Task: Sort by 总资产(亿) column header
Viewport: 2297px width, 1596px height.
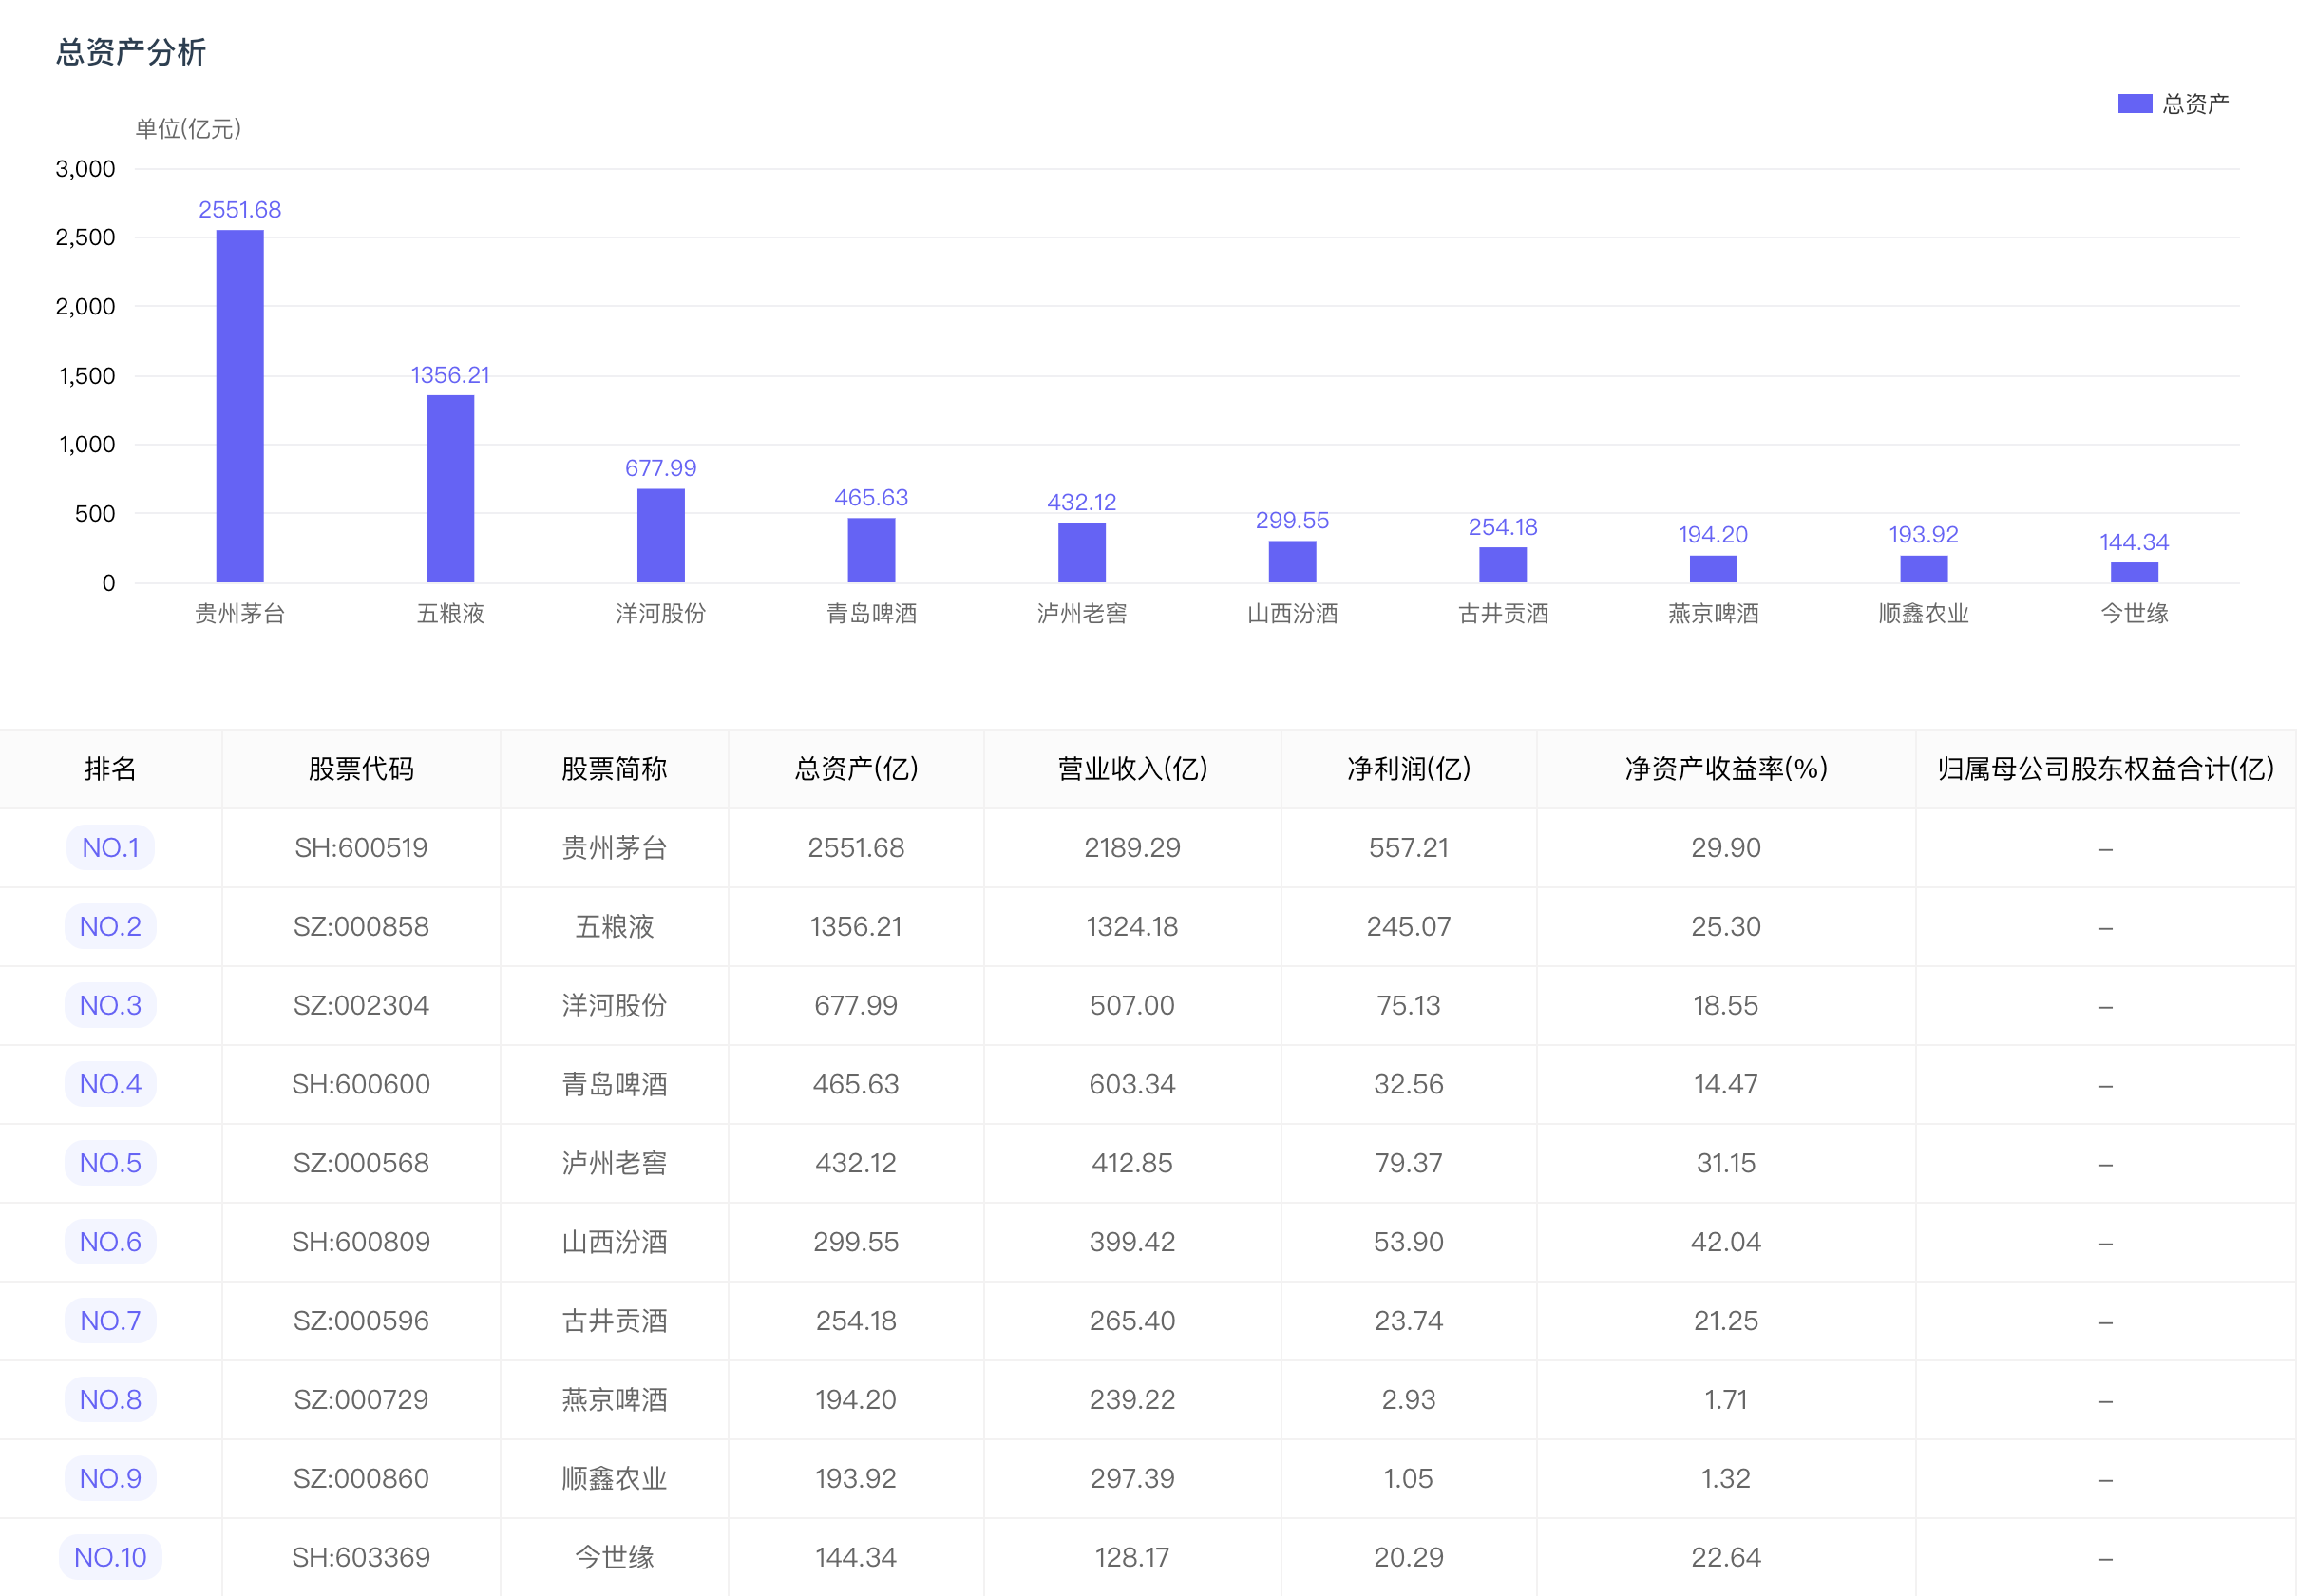Action: [x=856, y=768]
